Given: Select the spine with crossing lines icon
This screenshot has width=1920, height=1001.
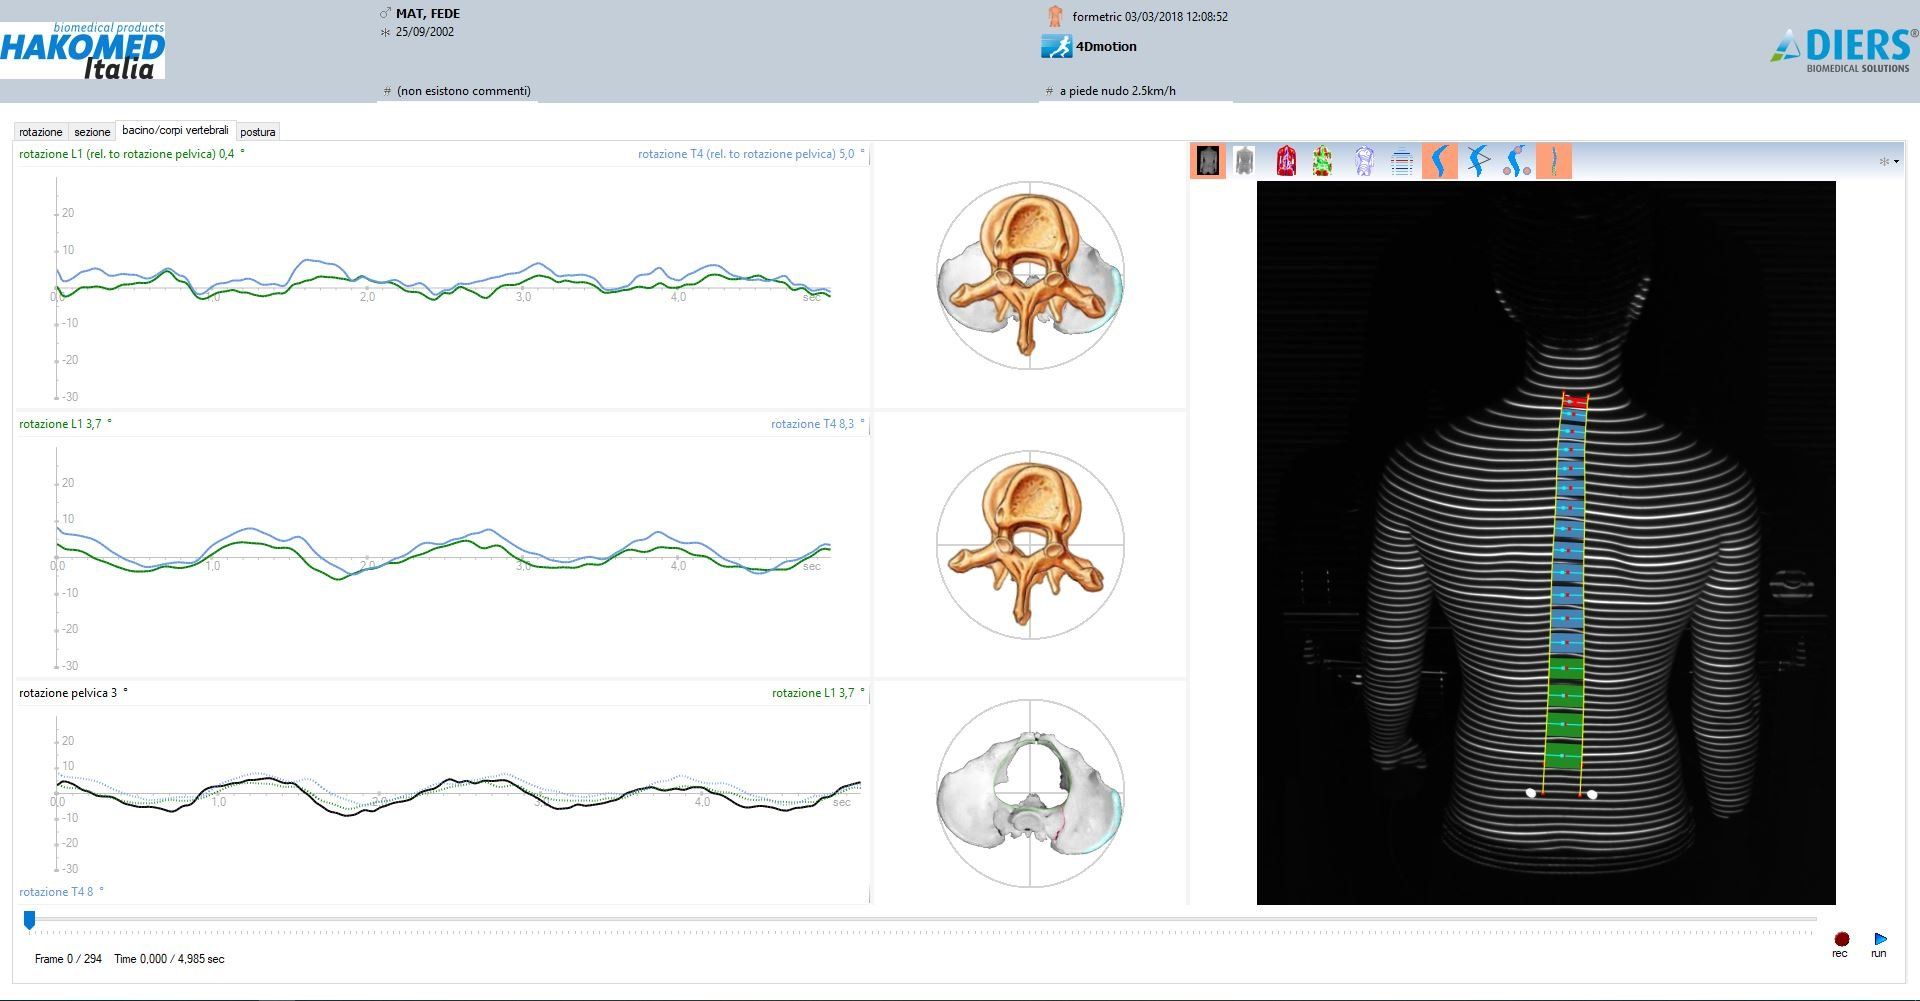Looking at the screenshot, I should point(1478,161).
